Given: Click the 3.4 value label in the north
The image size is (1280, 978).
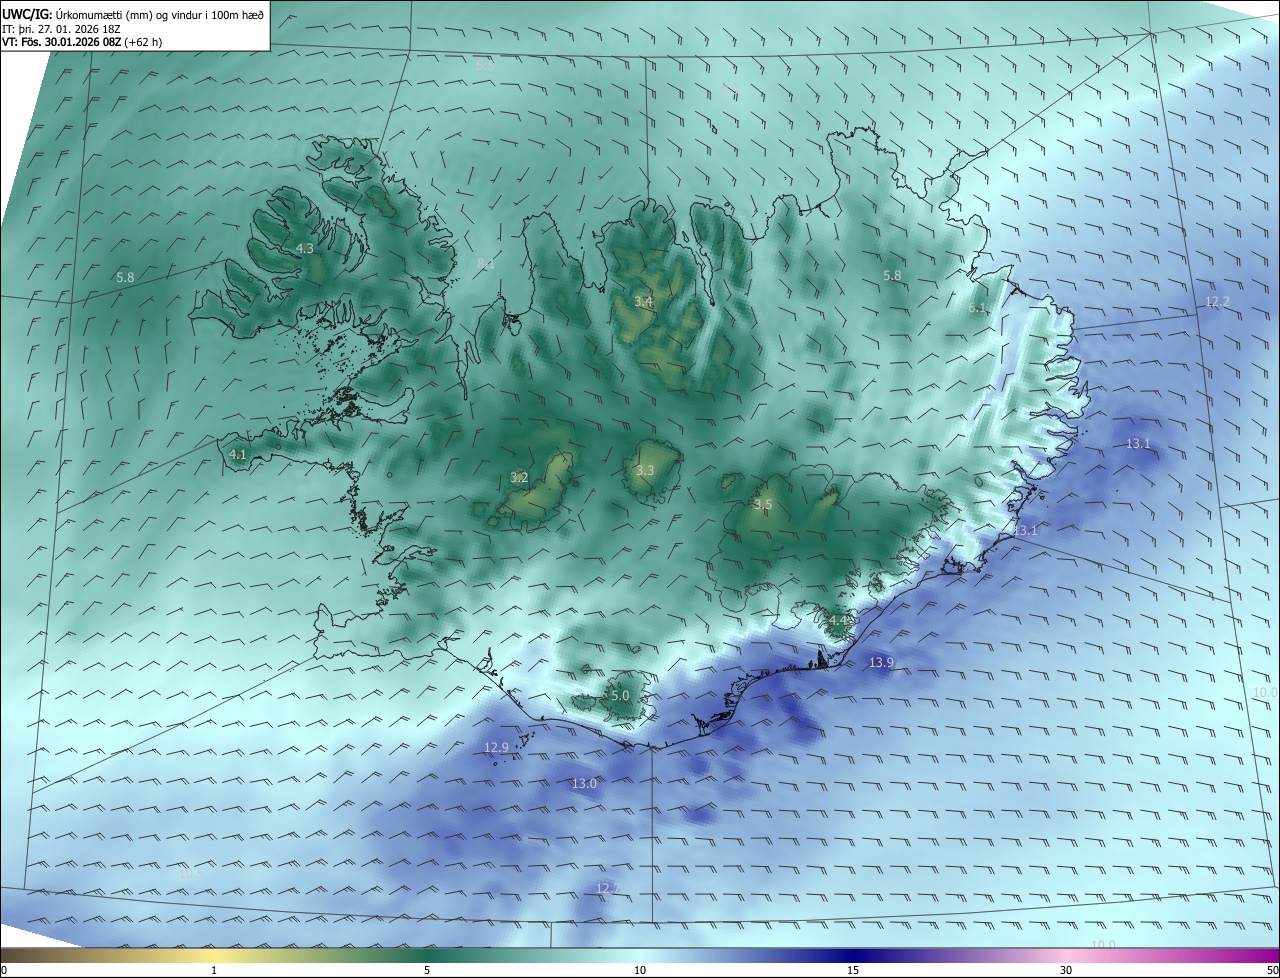Looking at the screenshot, I should pos(644,301).
